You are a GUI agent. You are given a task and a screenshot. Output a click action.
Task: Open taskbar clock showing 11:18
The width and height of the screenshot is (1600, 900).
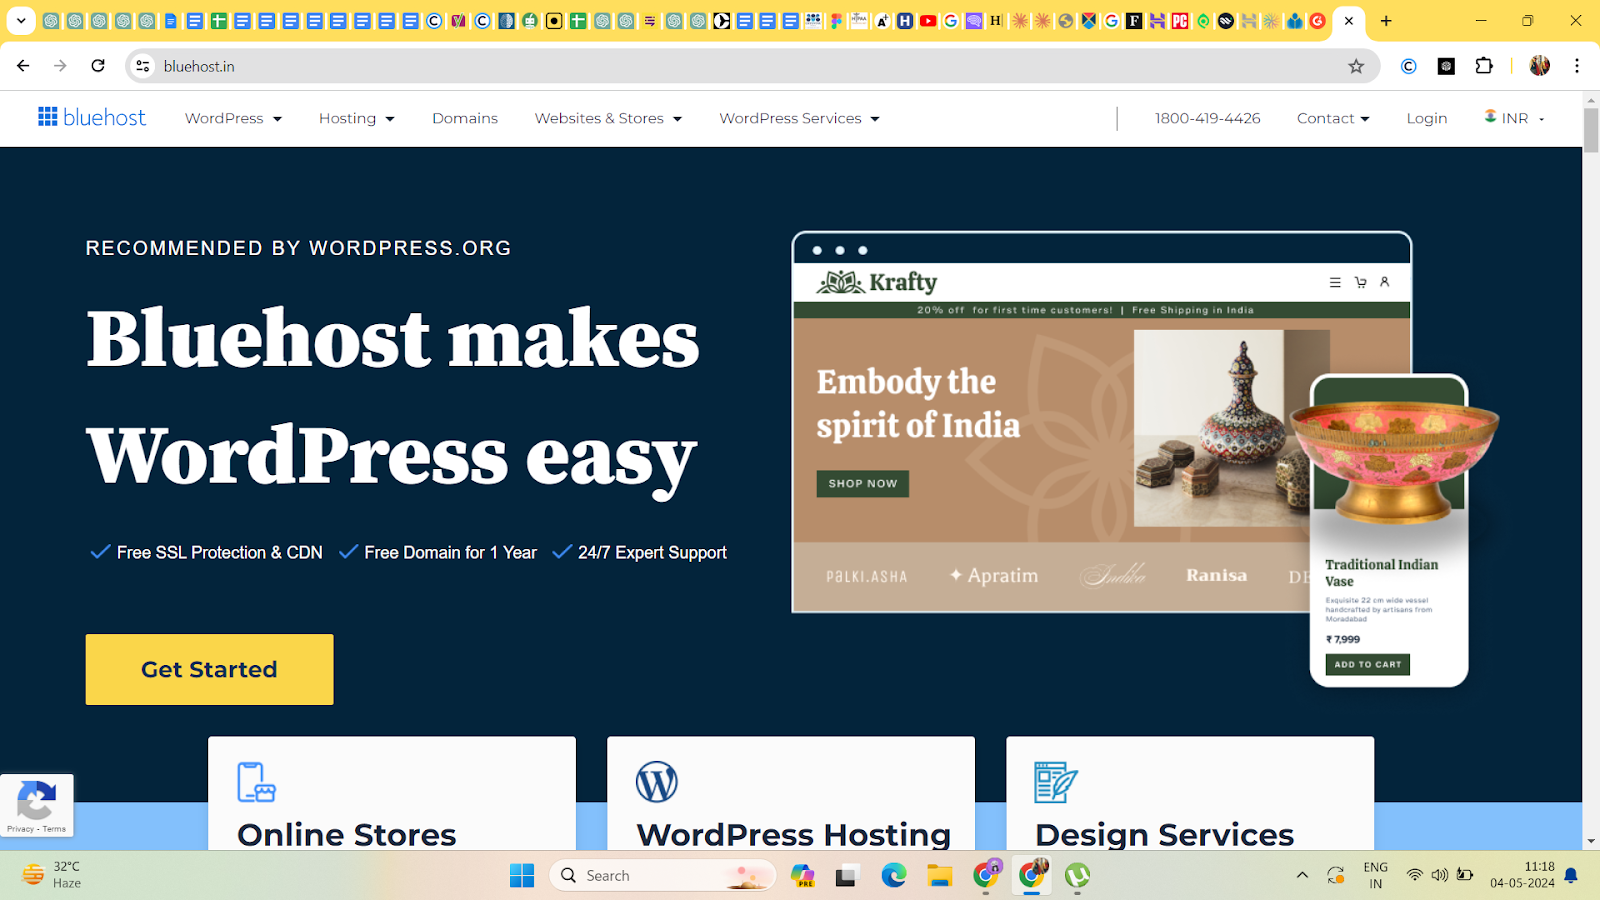pyautogui.click(x=1522, y=875)
